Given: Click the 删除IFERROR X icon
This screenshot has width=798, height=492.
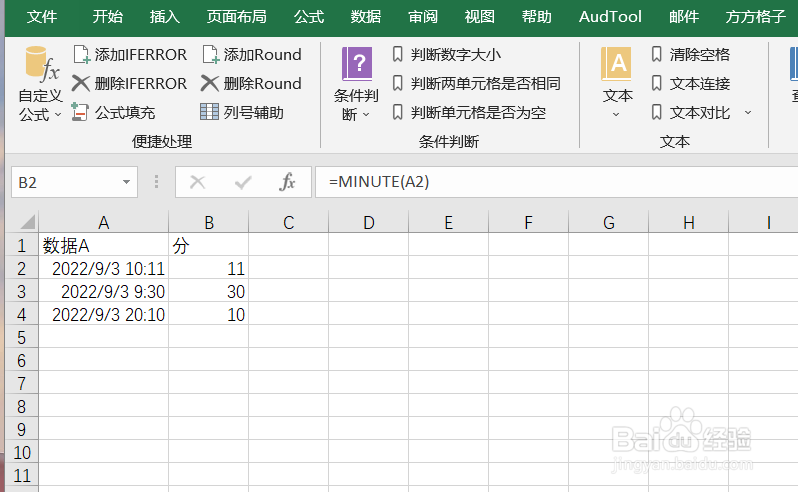Looking at the screenshot, I should point(81,83).
